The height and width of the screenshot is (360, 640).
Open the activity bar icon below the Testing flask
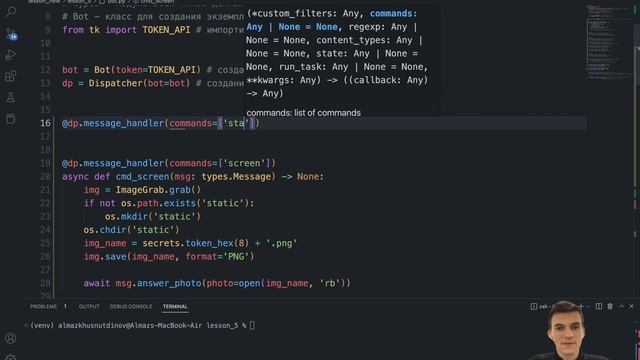click(11, 119)
